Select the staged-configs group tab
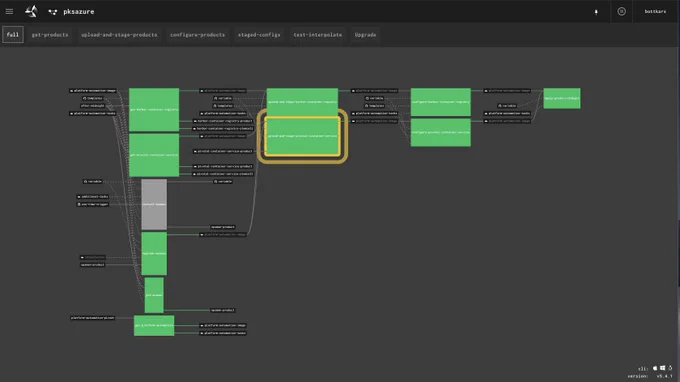This screenshot has height=382, width=680. pyautogui.click(x=259, y=35)
